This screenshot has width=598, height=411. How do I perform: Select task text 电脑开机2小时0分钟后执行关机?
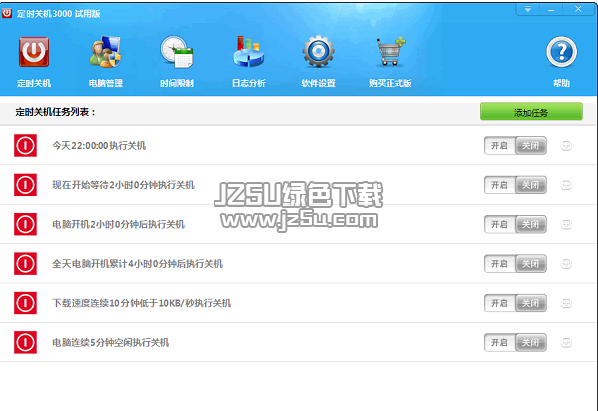119,224
